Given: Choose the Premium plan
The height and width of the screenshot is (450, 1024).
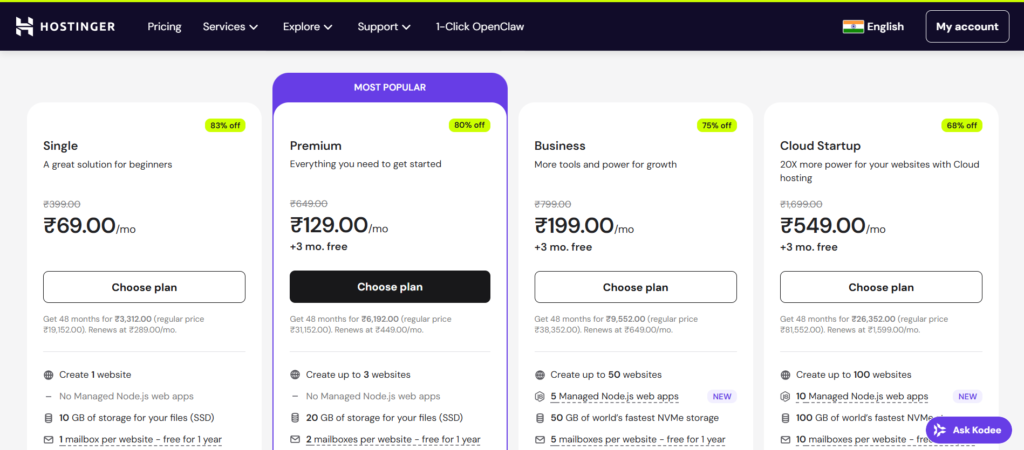Looking at the screenshot, I should (390, 287).
